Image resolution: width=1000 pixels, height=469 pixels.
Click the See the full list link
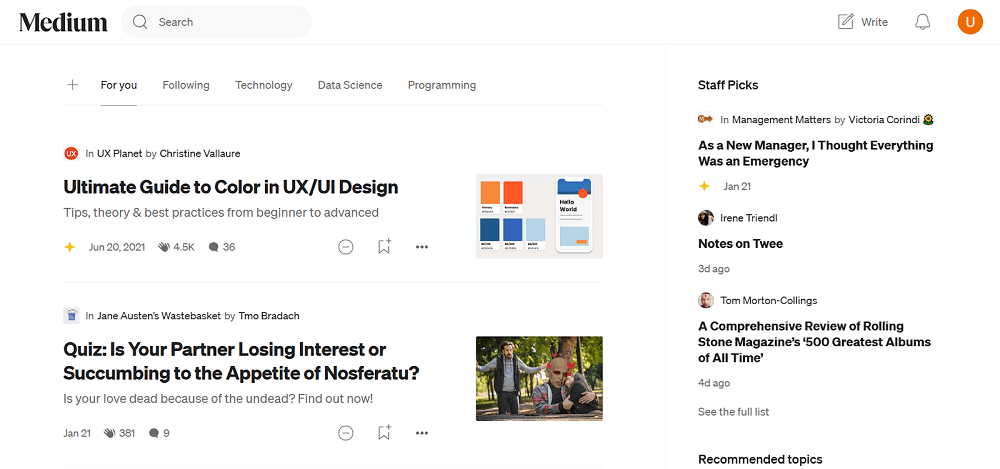click(733, 412)
